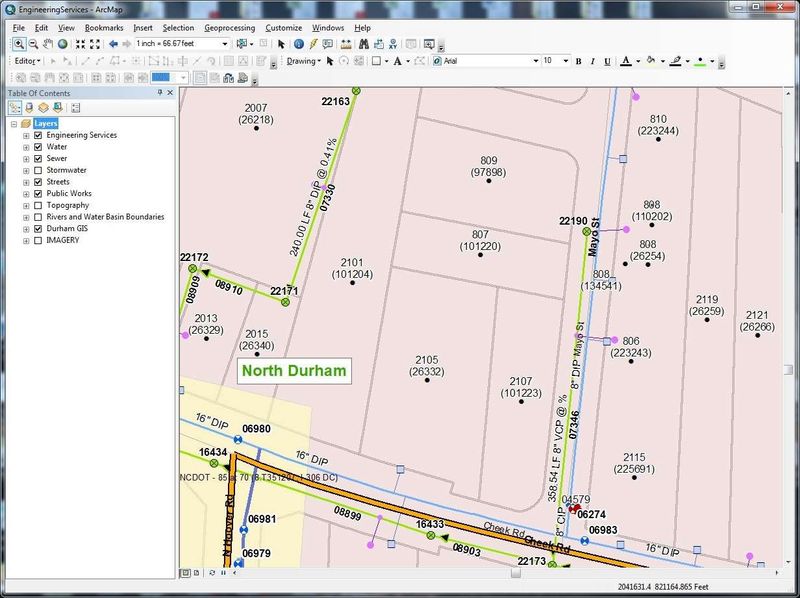The width and height of the screenshot is (800, 598).
Task: Pick the Measure ruler tool
Action: (346, 44)
